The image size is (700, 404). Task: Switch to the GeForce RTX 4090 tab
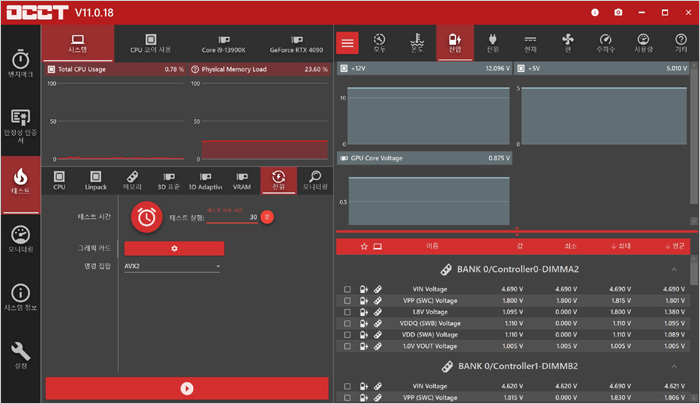pyautogui.click(x=296, y=43)
